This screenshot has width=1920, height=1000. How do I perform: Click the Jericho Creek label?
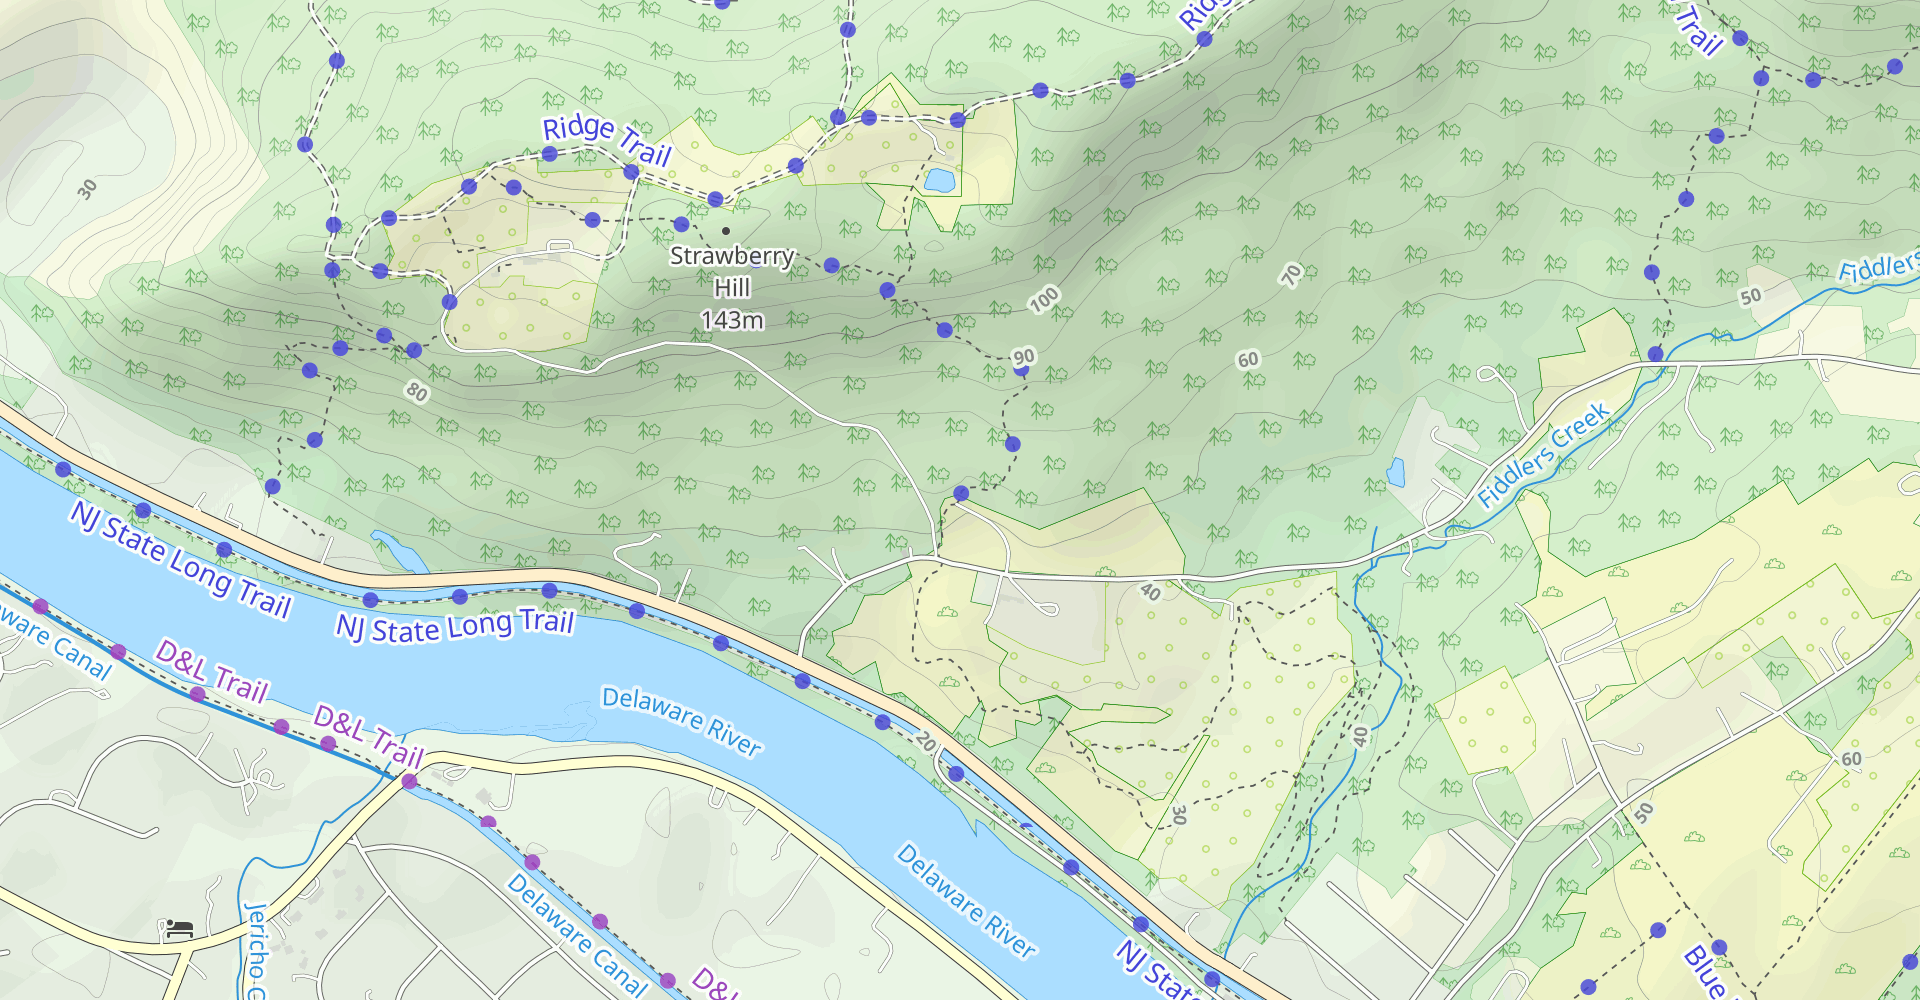click(256, 950)
